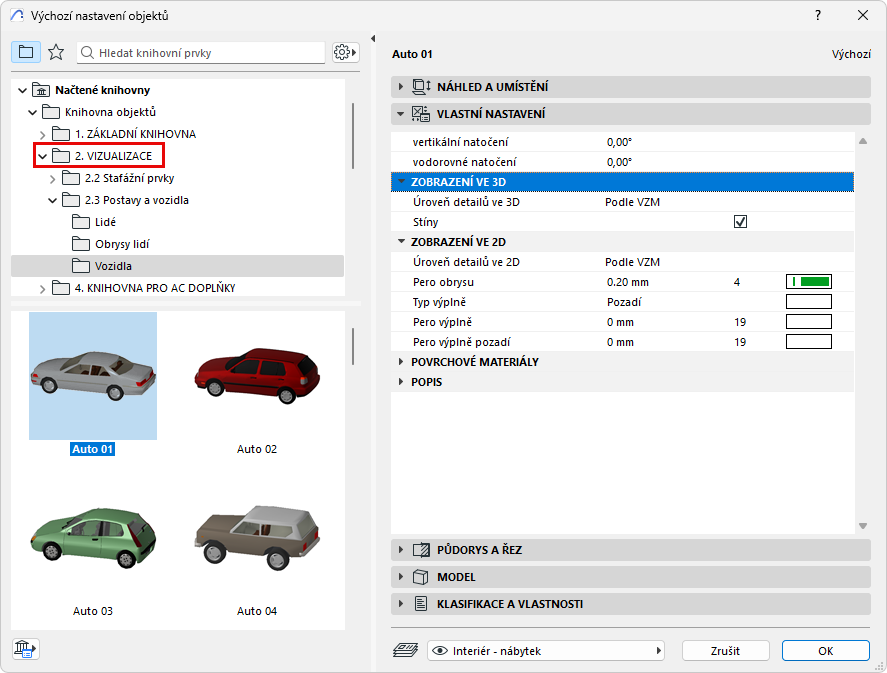Click the library manager icon at bottom left
The width and height of the screenshot is (887, 673).
(x=26, y=649)
